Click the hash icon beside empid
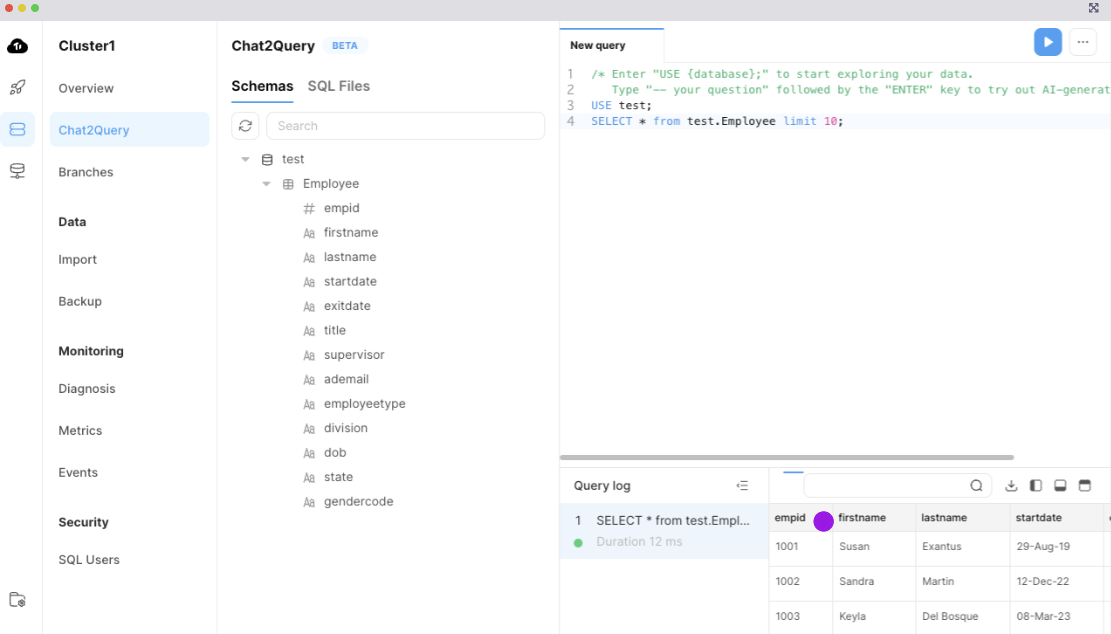 tap(309, 208)
